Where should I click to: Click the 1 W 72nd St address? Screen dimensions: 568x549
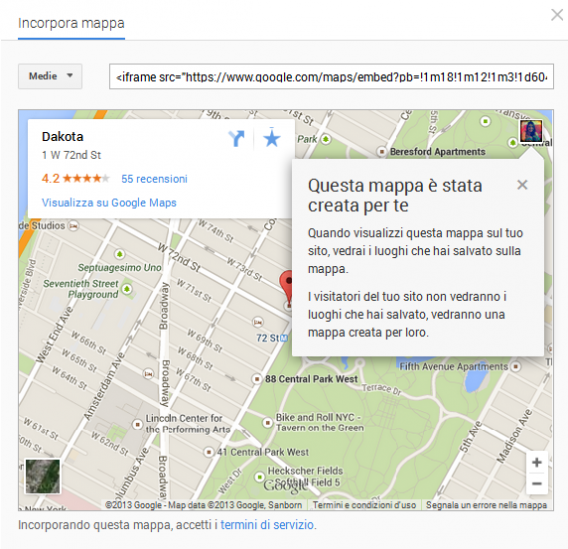click(x=71, y=155)
